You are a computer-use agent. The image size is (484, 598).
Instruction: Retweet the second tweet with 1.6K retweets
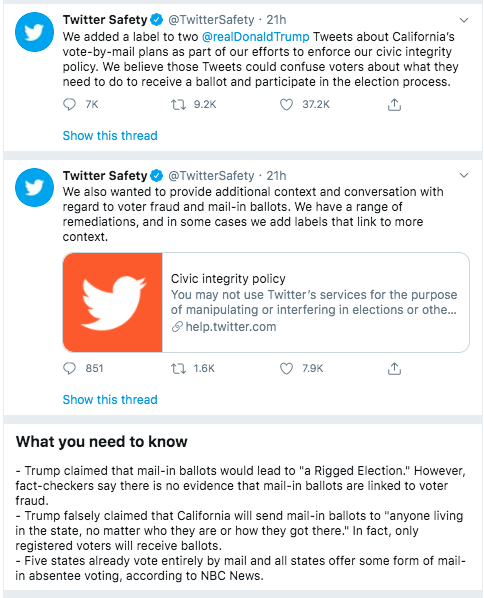[178, 368]
